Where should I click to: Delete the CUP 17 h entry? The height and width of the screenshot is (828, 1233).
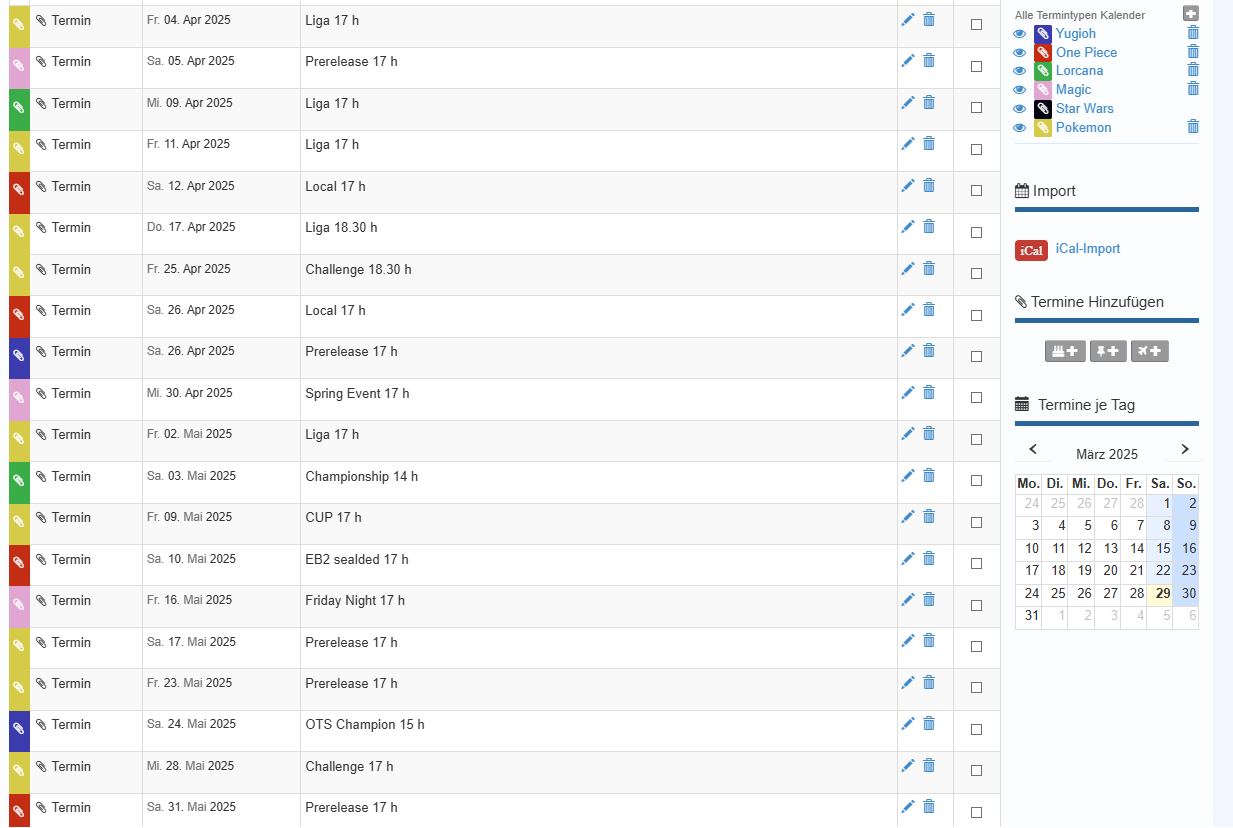point(929,517)
